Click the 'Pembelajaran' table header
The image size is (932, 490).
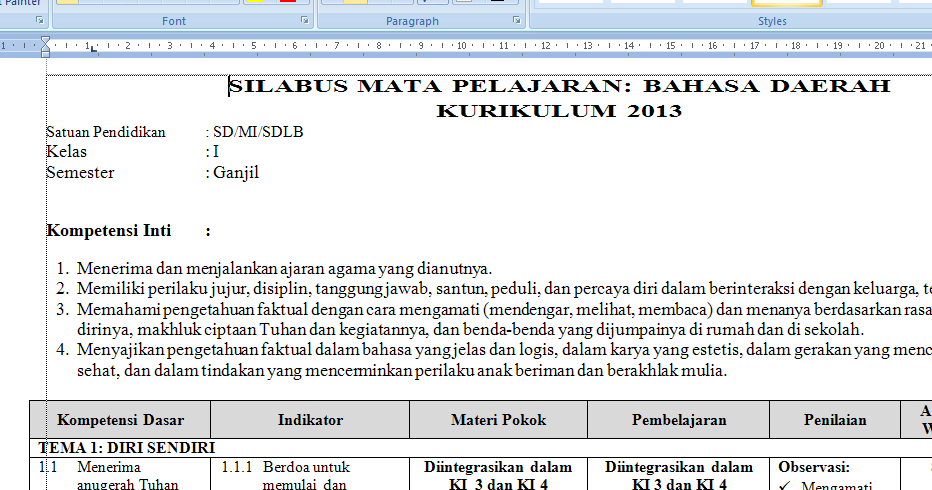679,420
